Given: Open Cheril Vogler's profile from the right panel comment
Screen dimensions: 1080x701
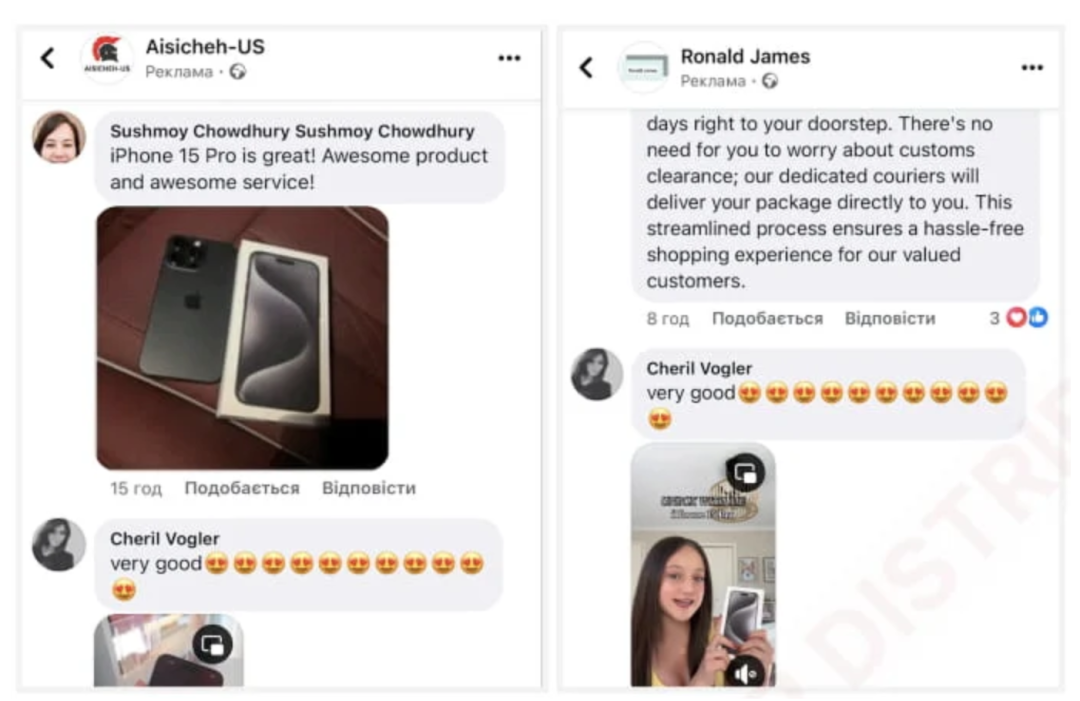Looking at the screenshot, I should click(x=699, y=368).
